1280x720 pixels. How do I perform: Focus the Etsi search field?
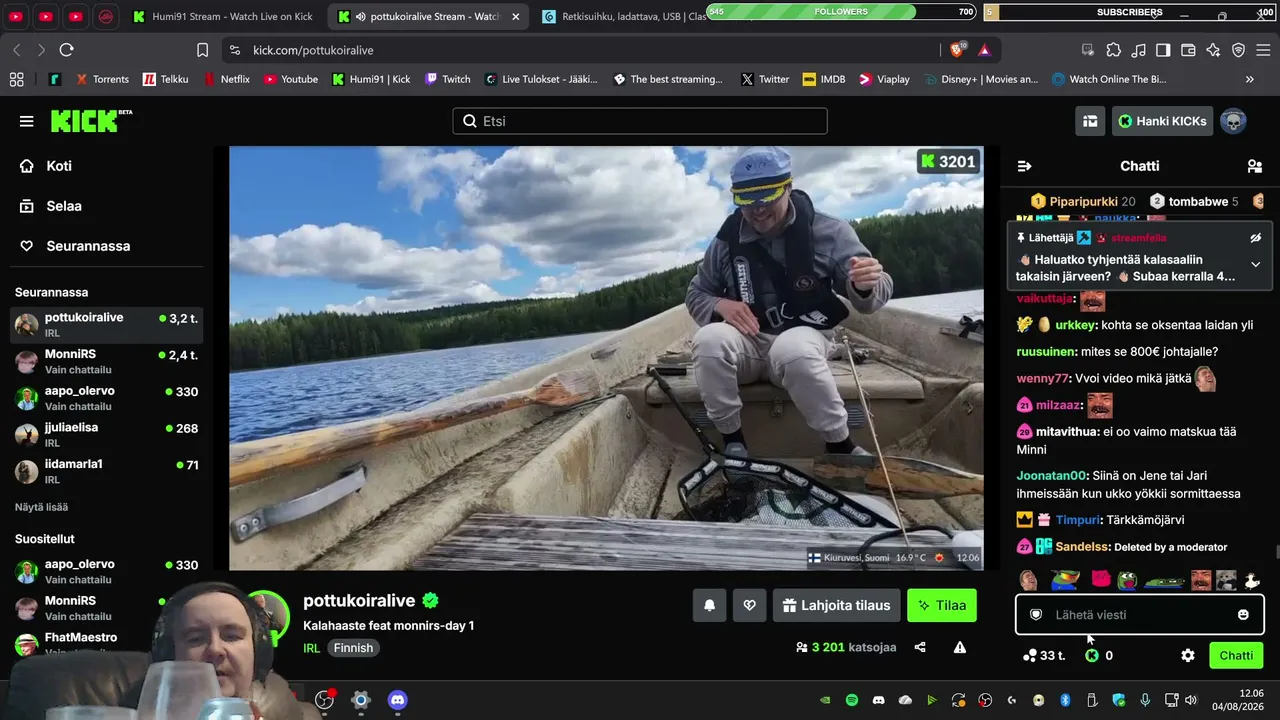tap(640, 121)
